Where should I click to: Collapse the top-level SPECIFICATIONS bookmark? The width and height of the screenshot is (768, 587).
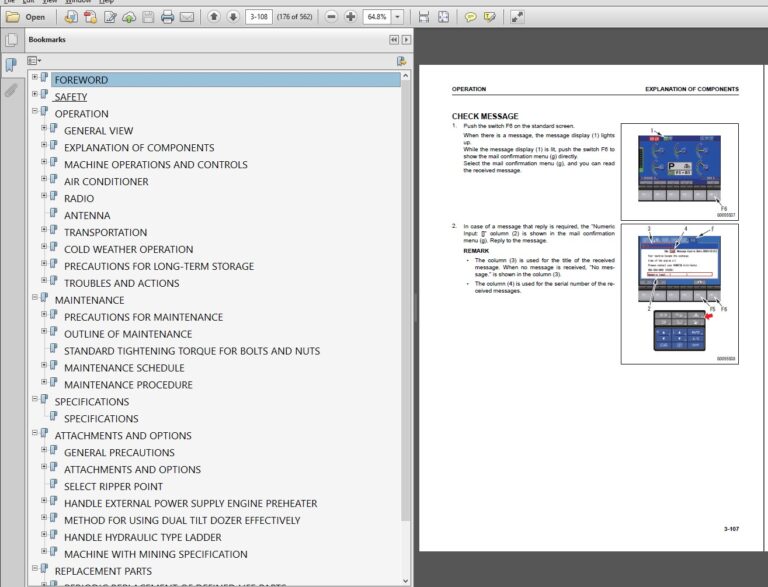35,399
